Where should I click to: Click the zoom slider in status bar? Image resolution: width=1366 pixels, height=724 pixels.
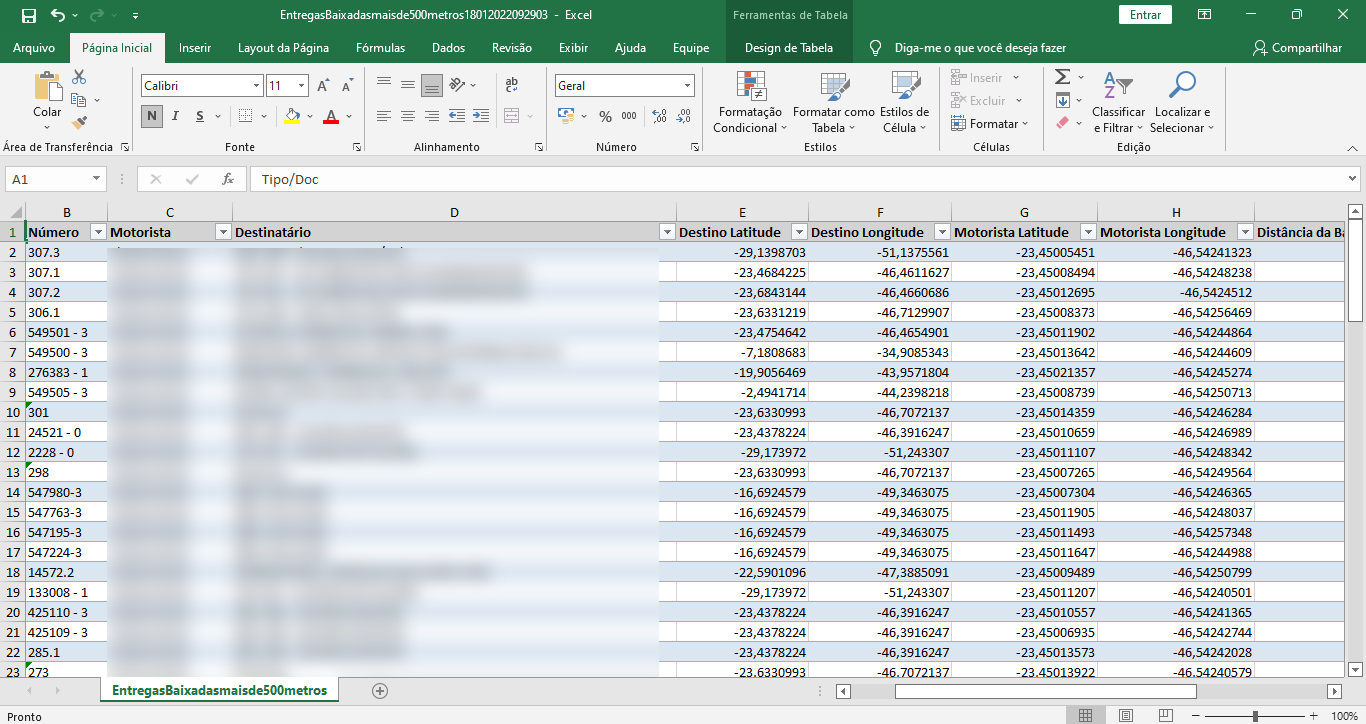pyautogui.click(x=1255, y=716)
